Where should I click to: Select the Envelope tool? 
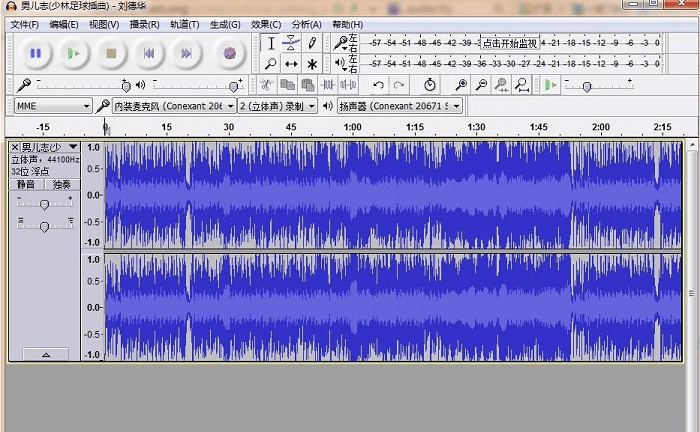point(291,43)
